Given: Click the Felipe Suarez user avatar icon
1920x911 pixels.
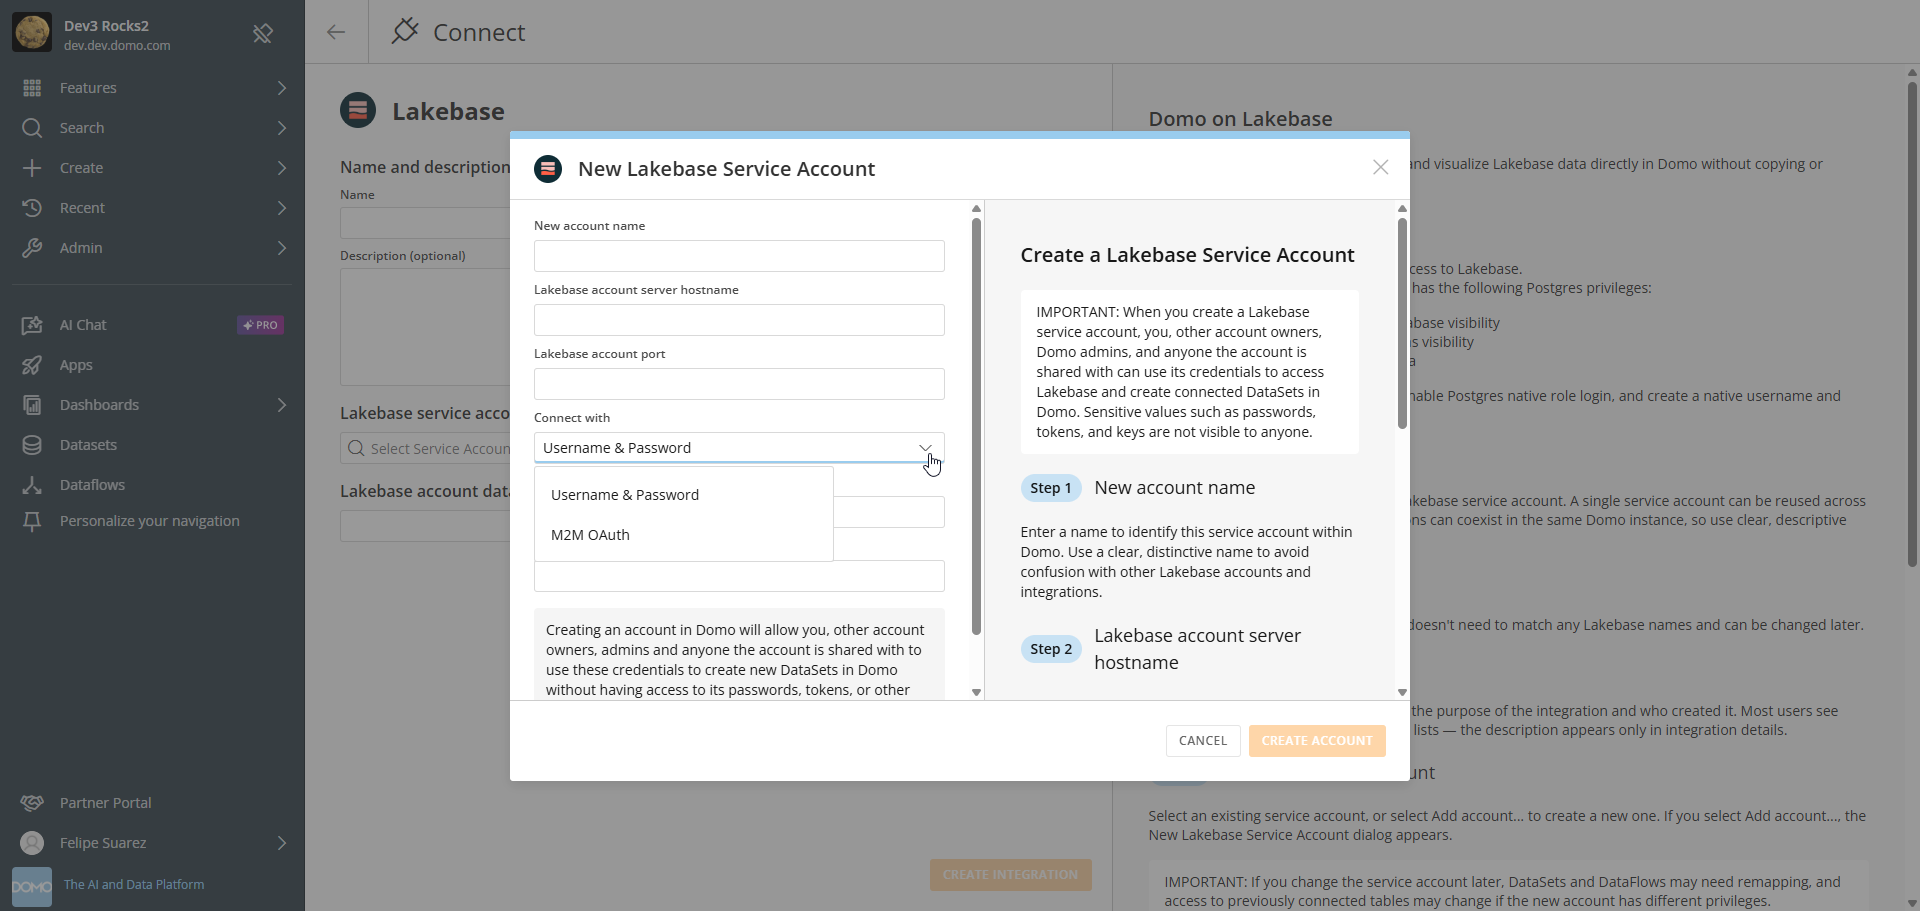Looking at the screenshot, I should tap(32, 843).
